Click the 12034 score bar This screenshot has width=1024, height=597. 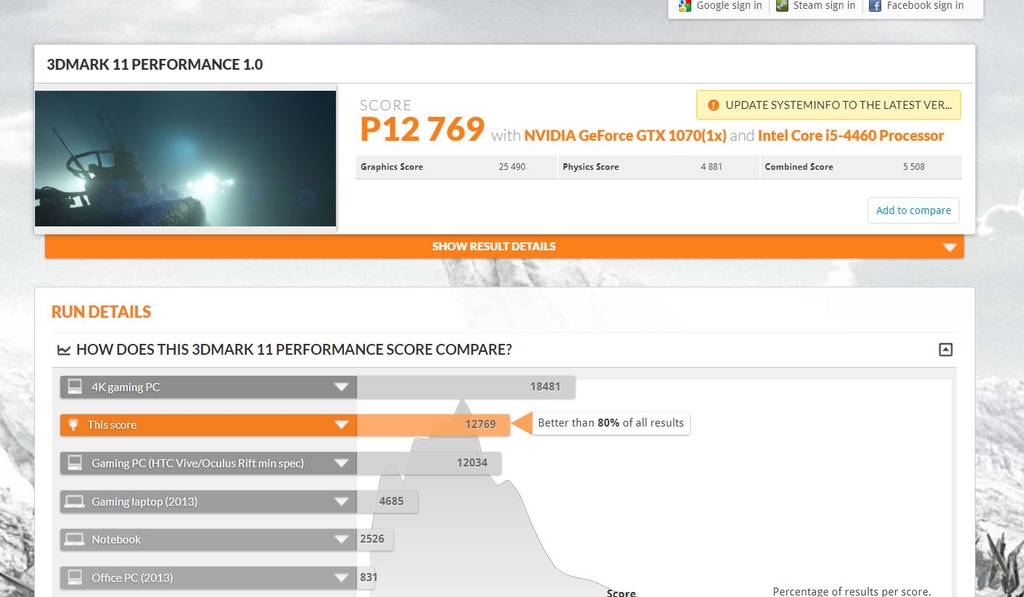(x=429, y=463)
